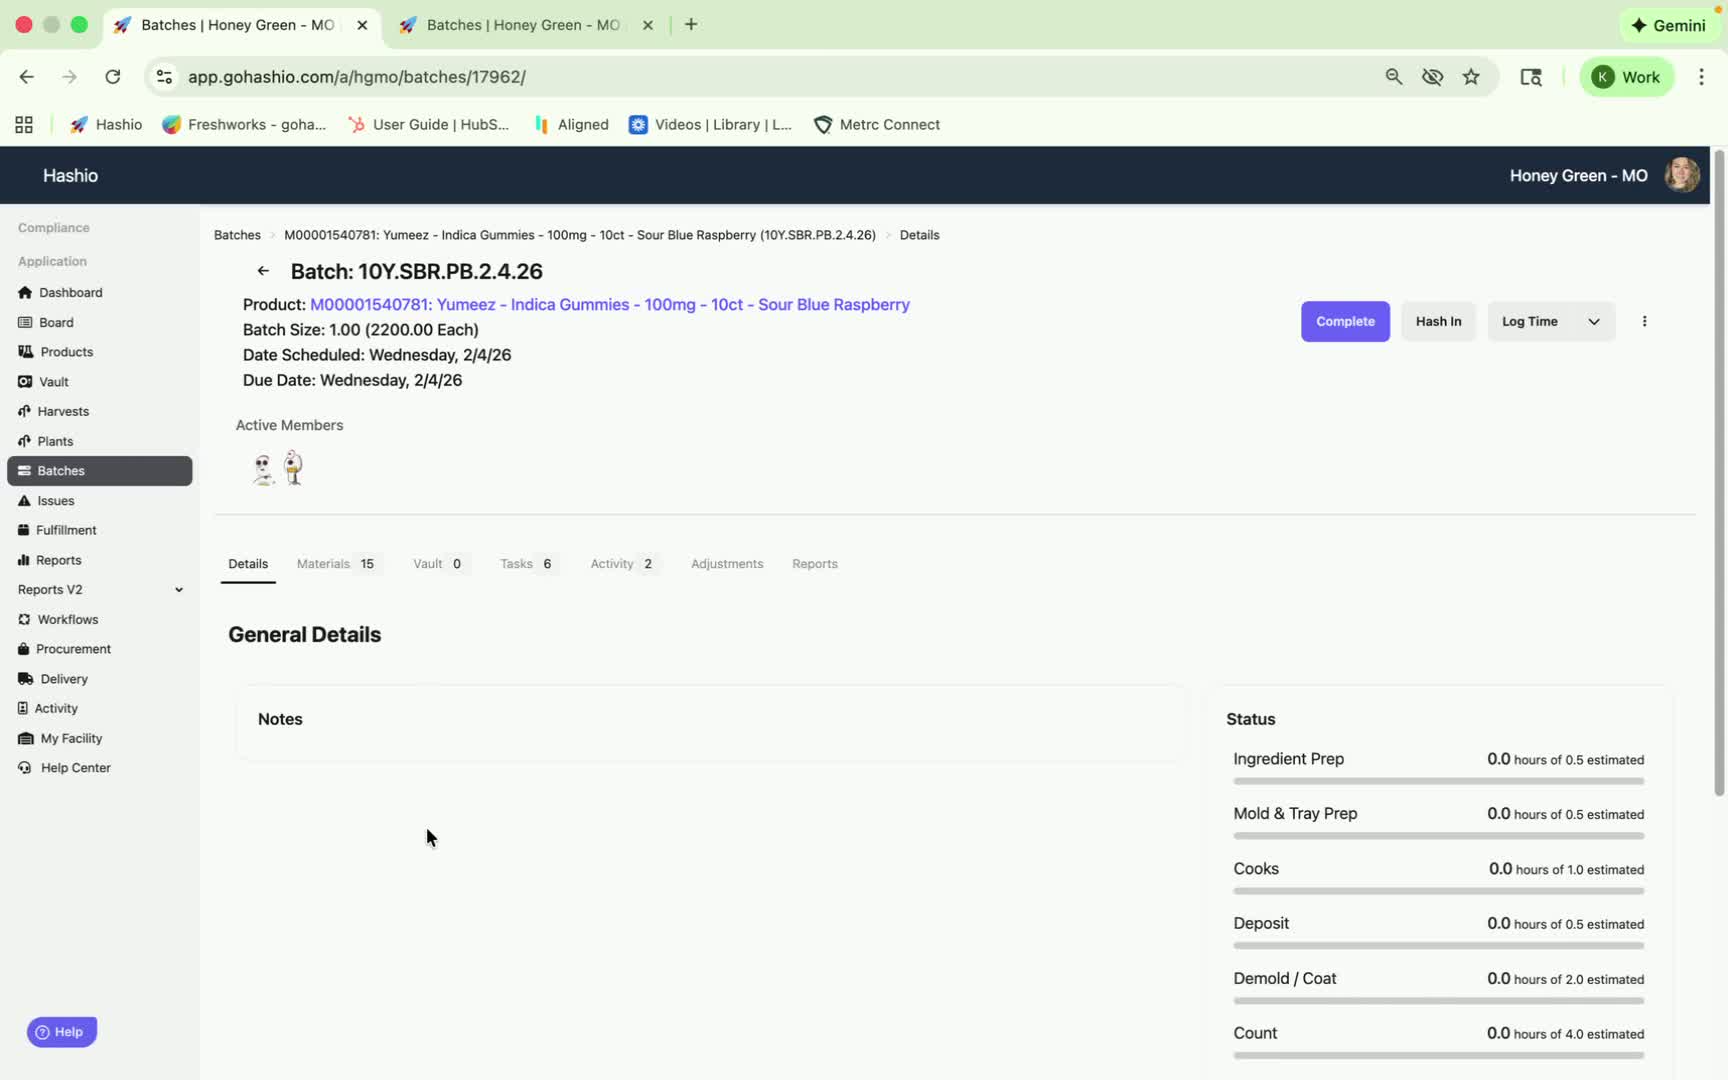Click the browser back arrow
The height and width of the screenshot is (1080, 1728).
tap(27, 77)
